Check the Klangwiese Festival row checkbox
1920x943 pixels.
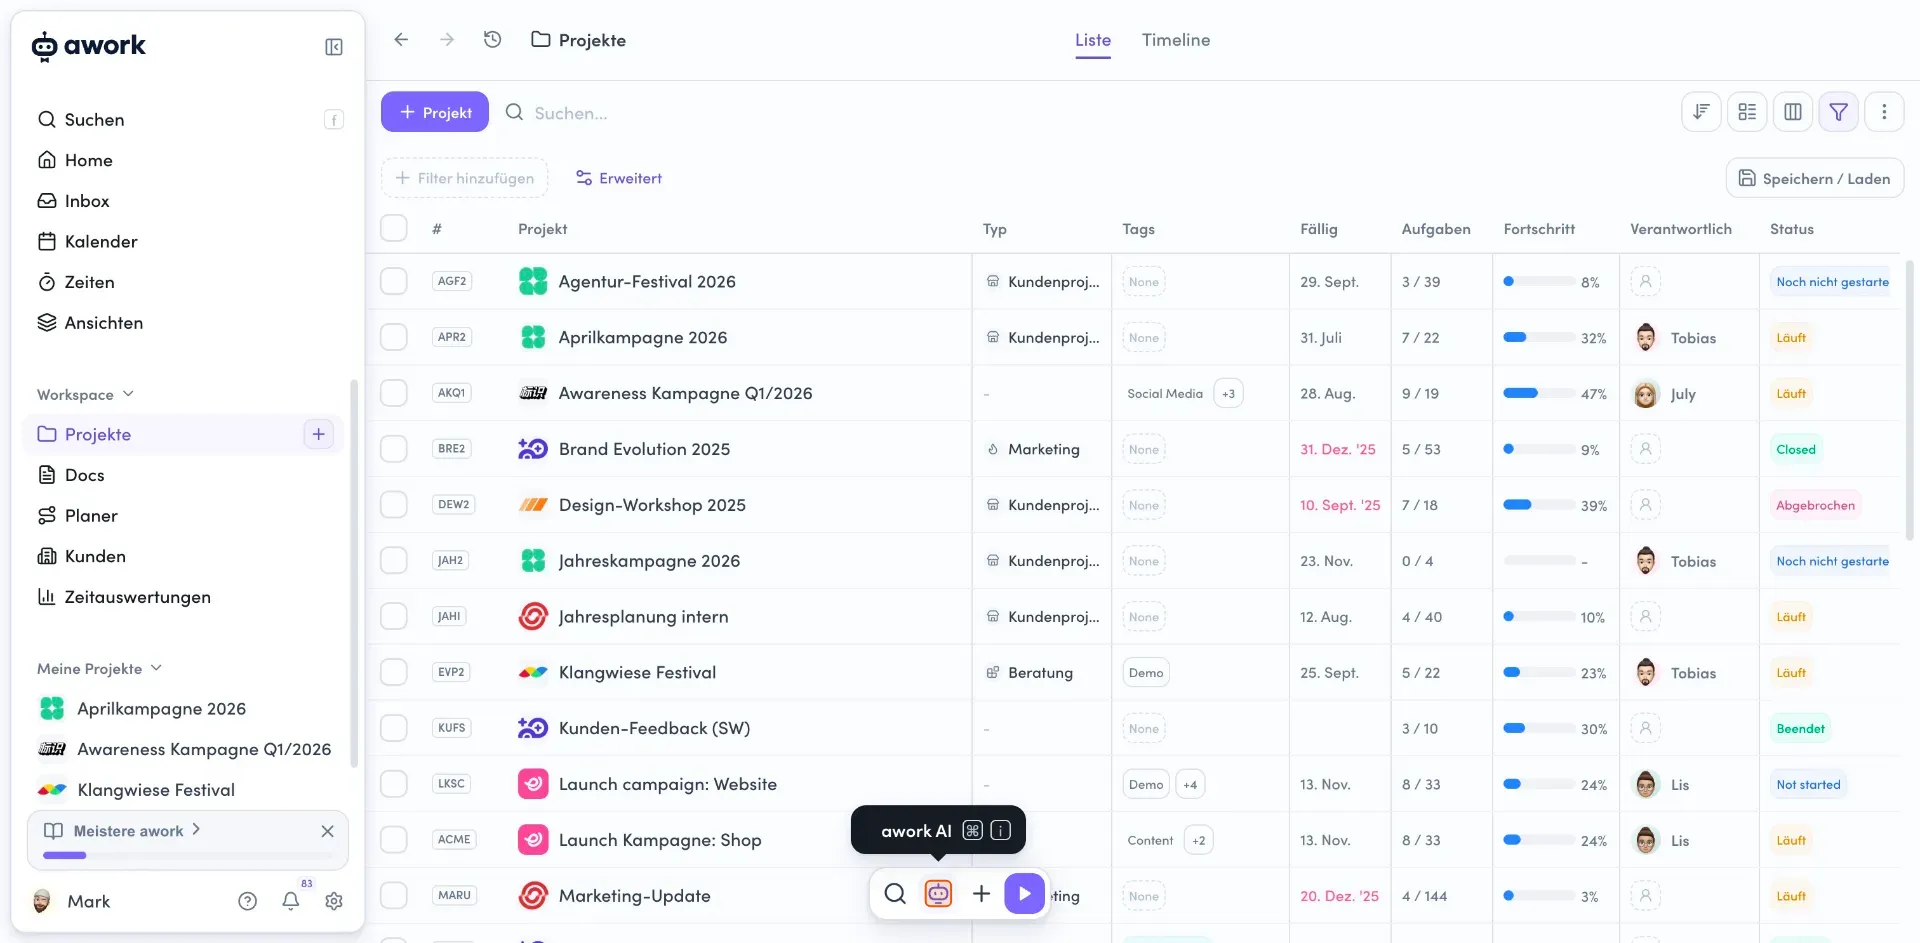point(394,673)
